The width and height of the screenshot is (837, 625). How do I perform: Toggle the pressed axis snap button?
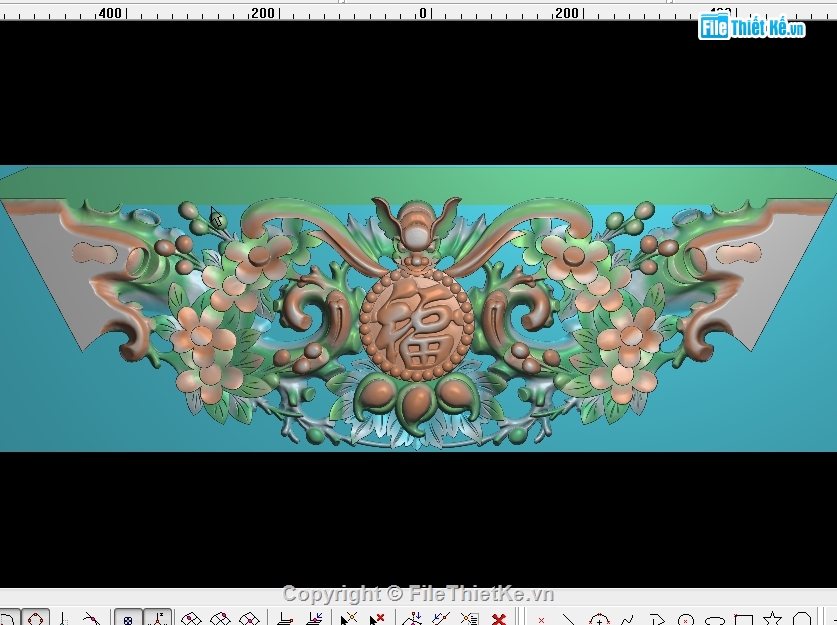[x=158, y=620]
